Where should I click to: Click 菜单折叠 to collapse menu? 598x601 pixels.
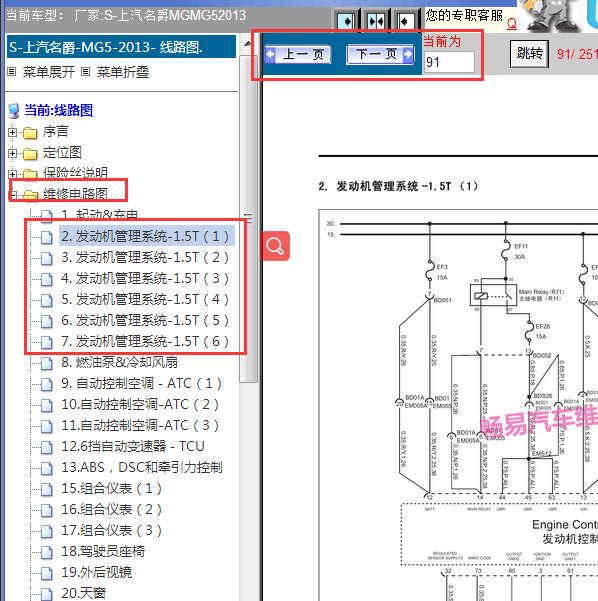(x=122, y=72)
